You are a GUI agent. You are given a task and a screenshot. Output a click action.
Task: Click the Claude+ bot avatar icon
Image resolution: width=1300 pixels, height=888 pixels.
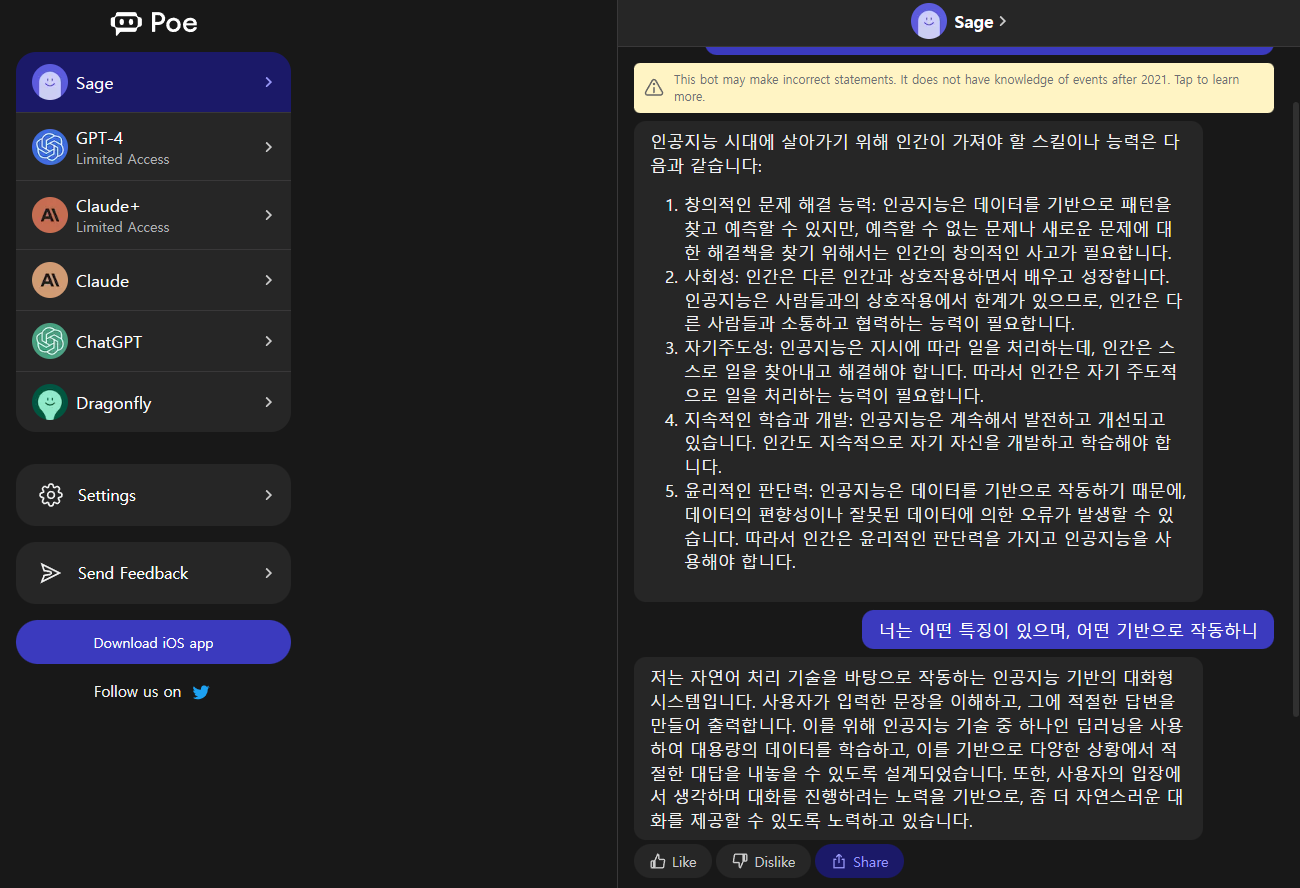(x=50, y=215)
